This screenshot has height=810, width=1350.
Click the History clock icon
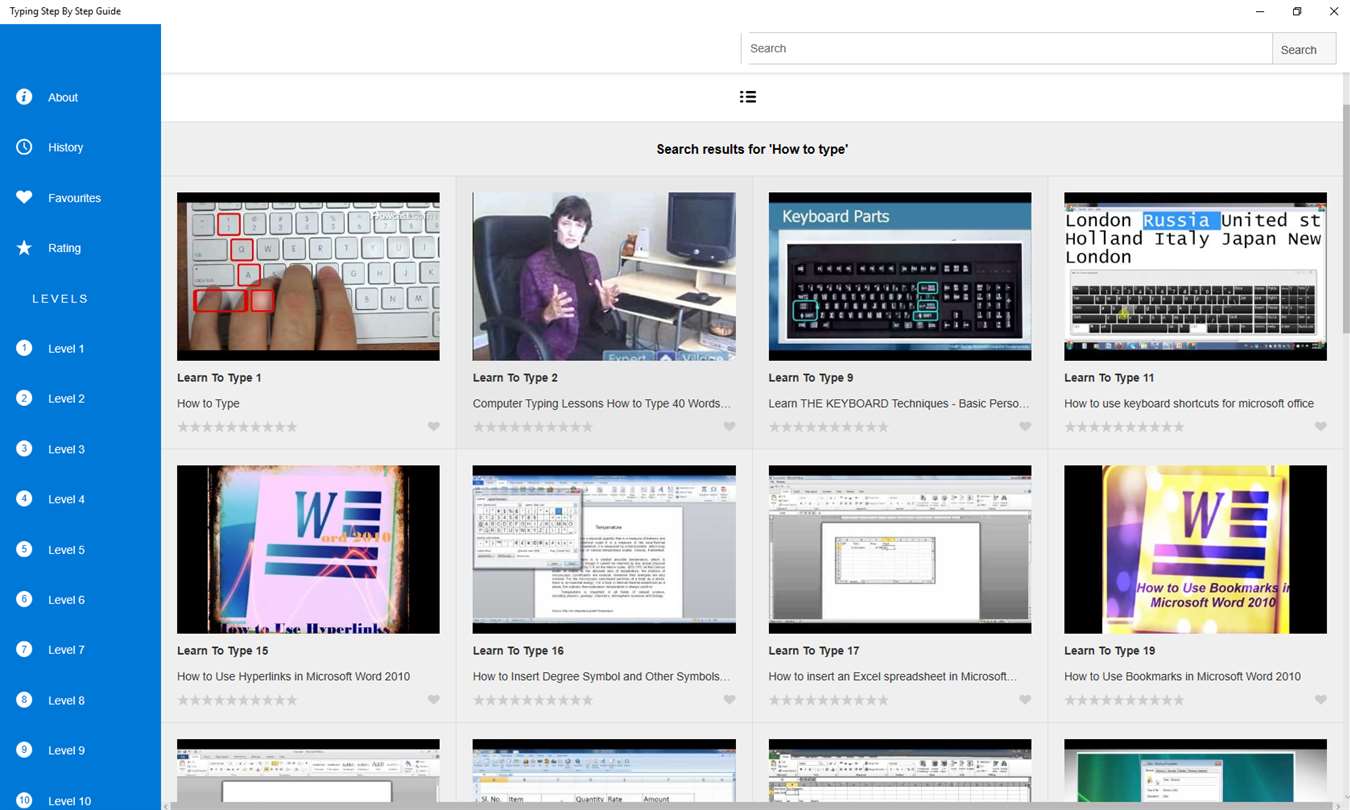tap(24, 147)
